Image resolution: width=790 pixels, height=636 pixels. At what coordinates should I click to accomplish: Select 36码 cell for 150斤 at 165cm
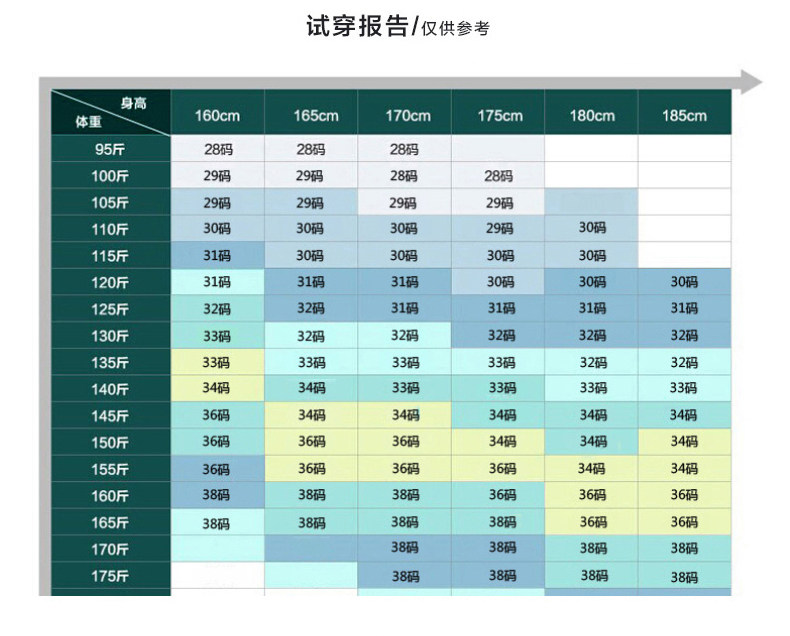click(311, 442)
